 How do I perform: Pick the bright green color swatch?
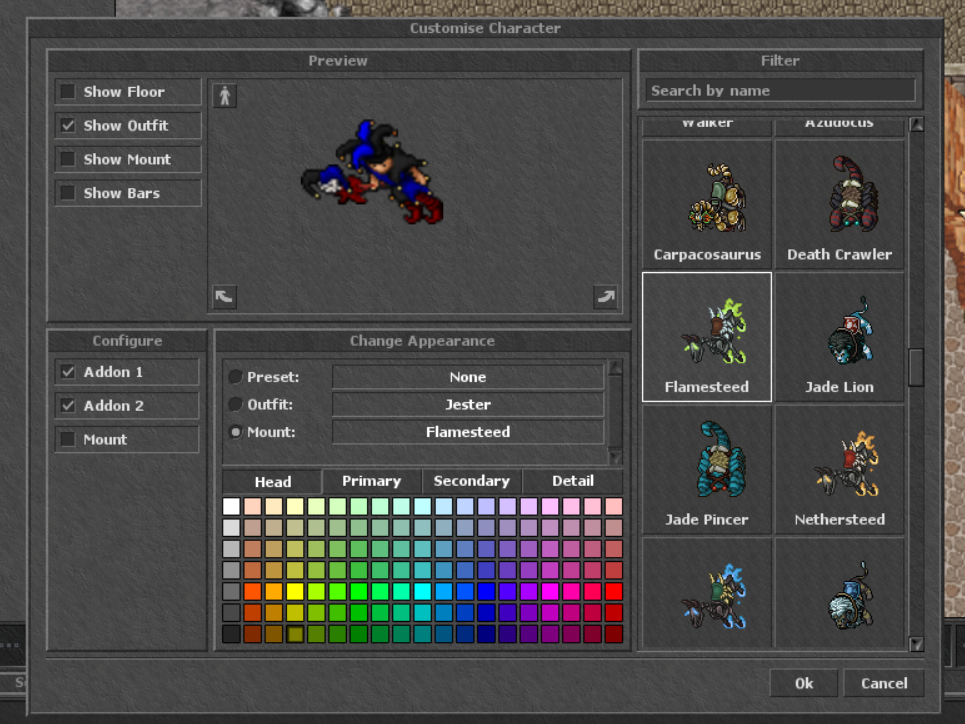(x=359, y=592)
